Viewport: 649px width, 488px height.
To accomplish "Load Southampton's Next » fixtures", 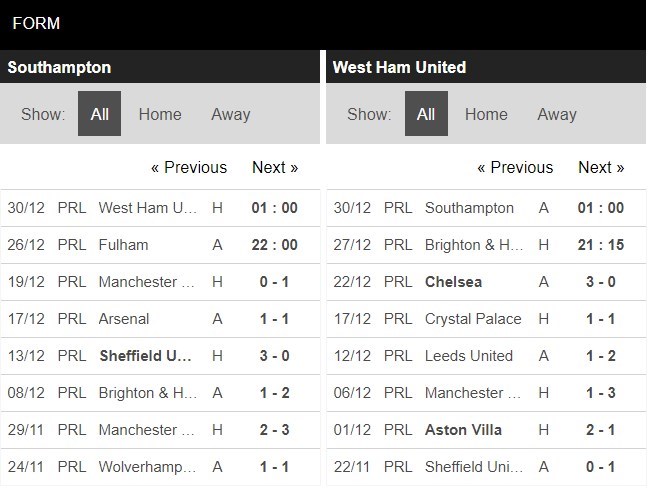I will point(275,168).
